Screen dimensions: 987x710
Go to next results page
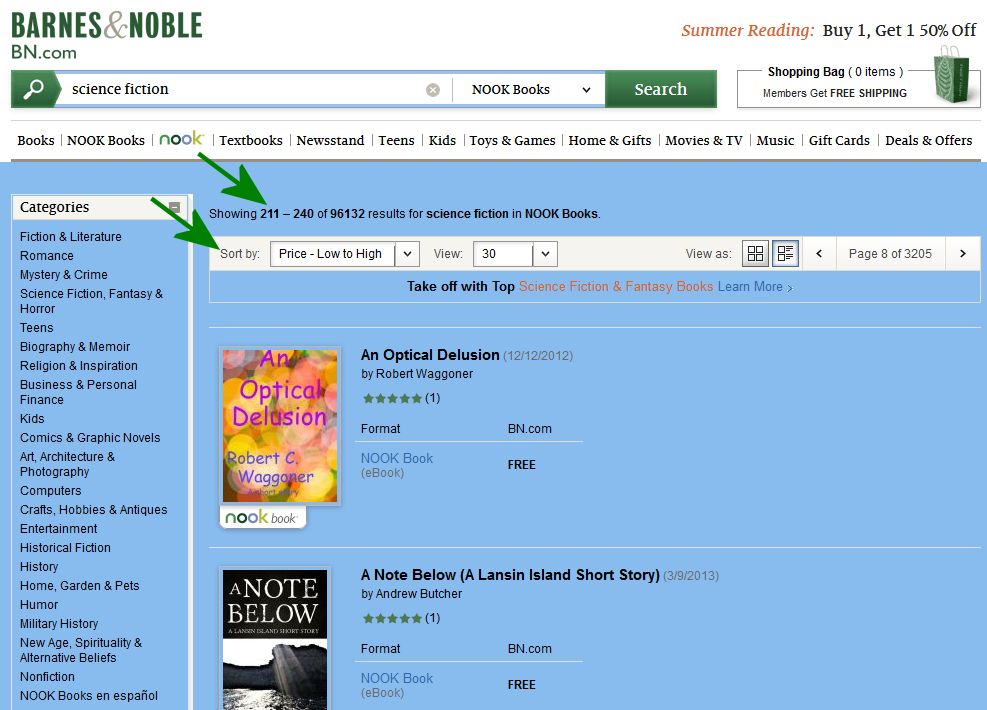pos(962,254)
